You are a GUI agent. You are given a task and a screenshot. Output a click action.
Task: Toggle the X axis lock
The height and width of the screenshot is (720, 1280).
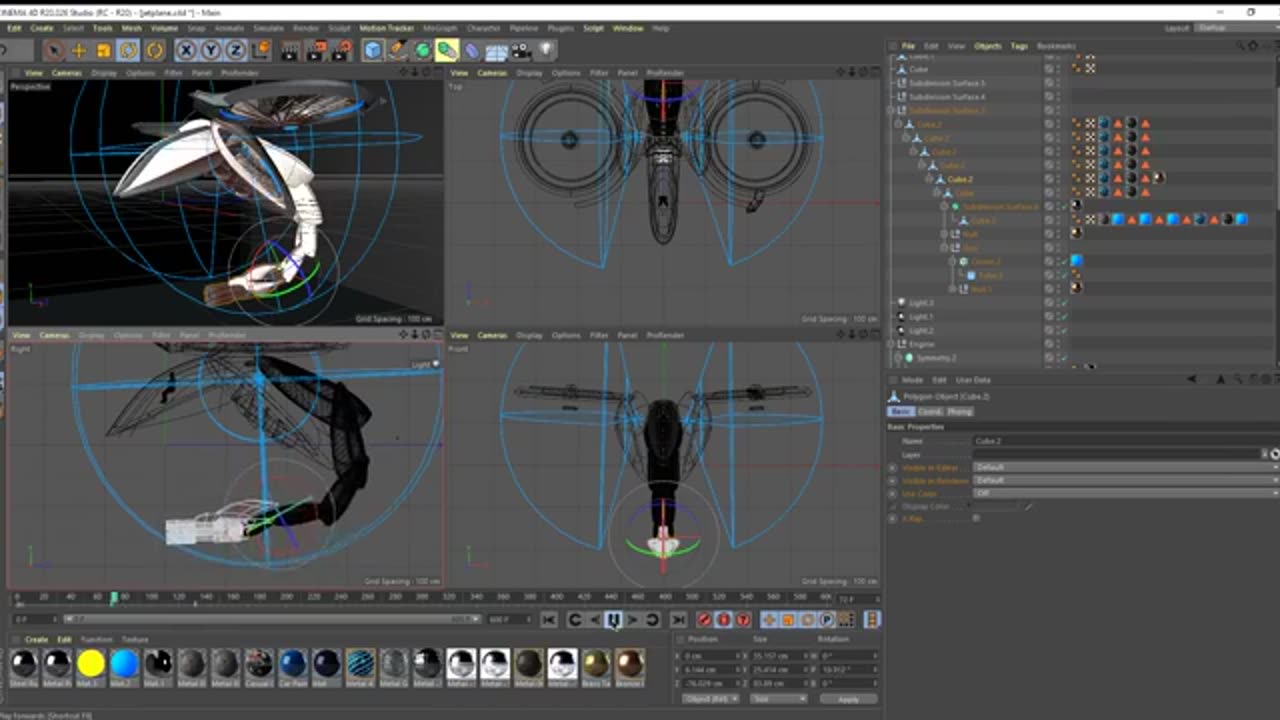(186, 50)
